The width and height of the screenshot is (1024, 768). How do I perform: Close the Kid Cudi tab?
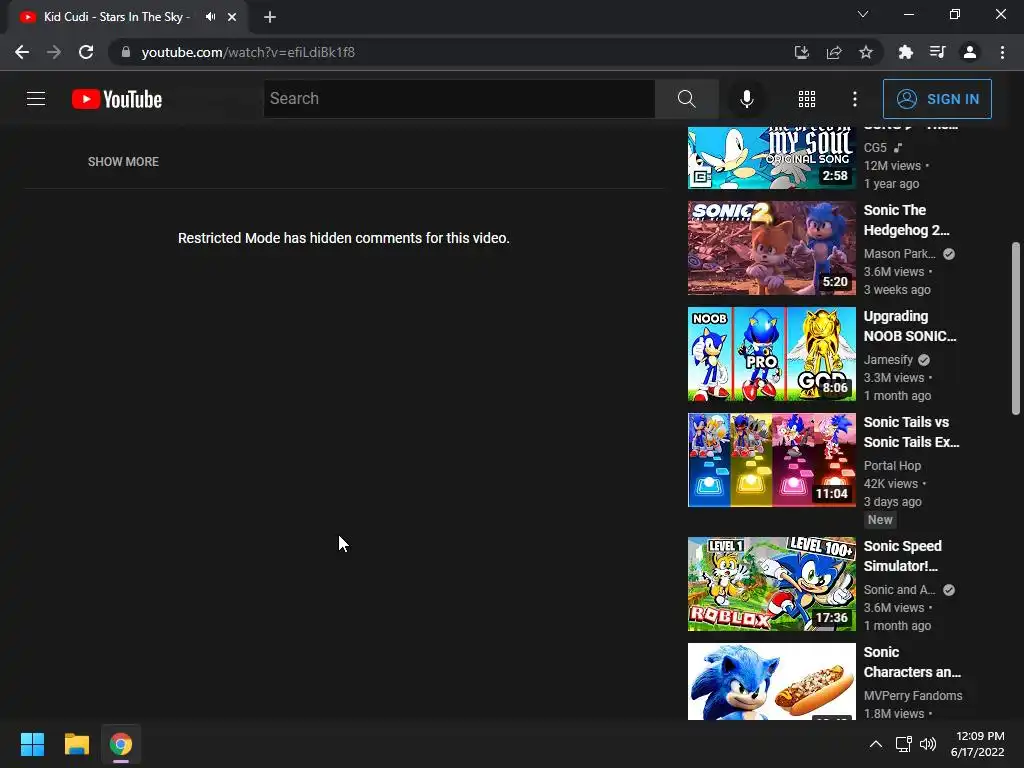[x=232, y=17]
